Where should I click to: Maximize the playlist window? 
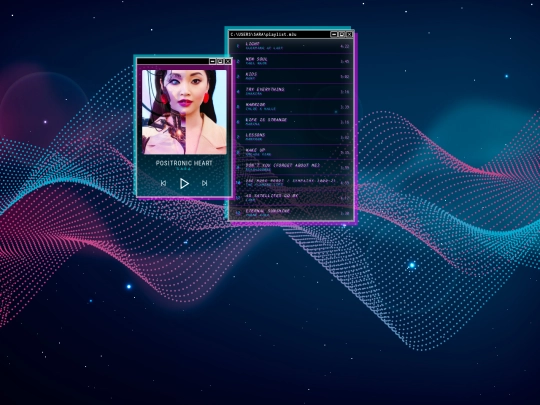pos(342,34)
